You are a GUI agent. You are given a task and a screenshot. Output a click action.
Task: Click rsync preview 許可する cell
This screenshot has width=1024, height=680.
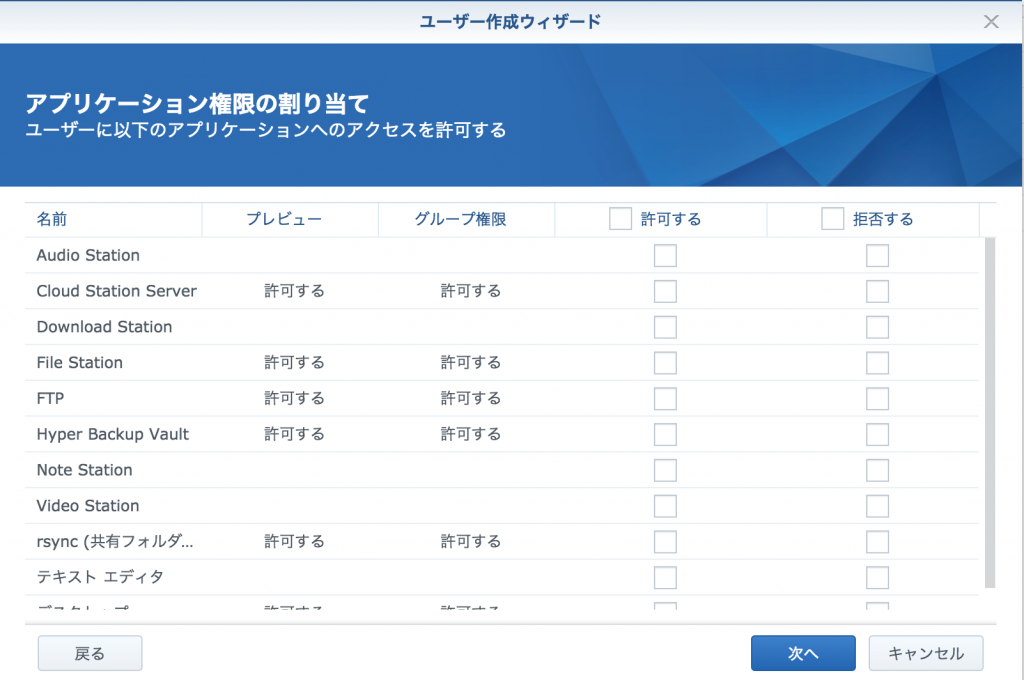(294, 542)
